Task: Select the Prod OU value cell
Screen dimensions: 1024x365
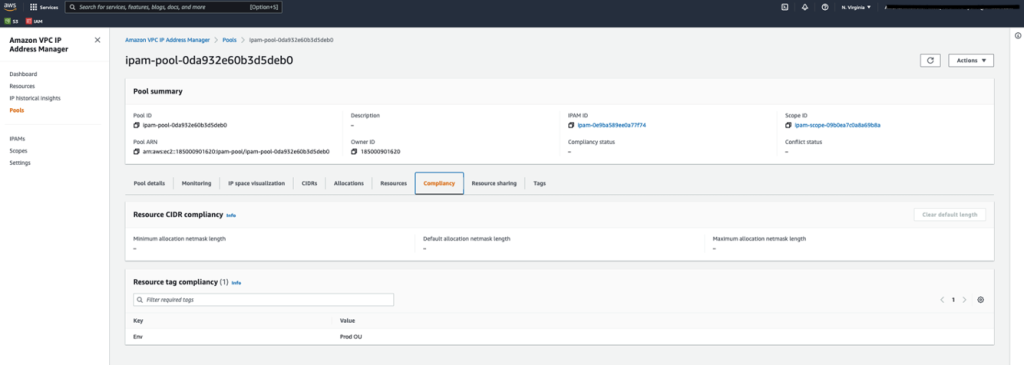Action: (x=351, y=336)
